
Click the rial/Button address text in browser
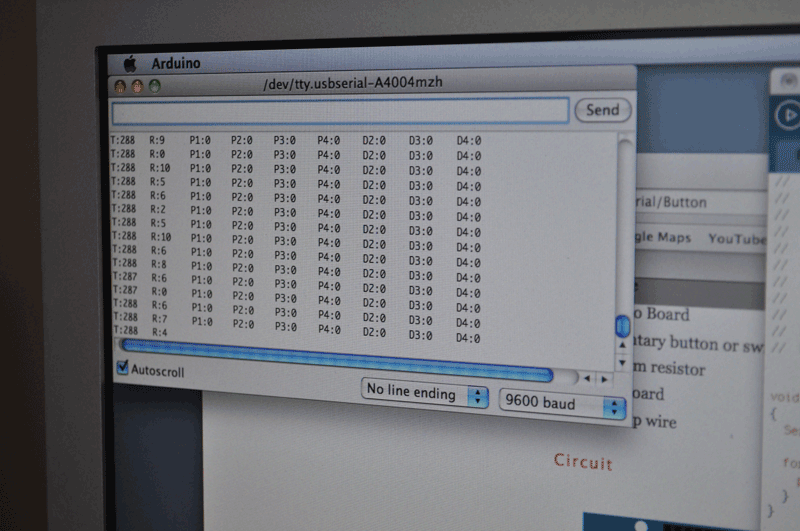click(x=670, y=203)
